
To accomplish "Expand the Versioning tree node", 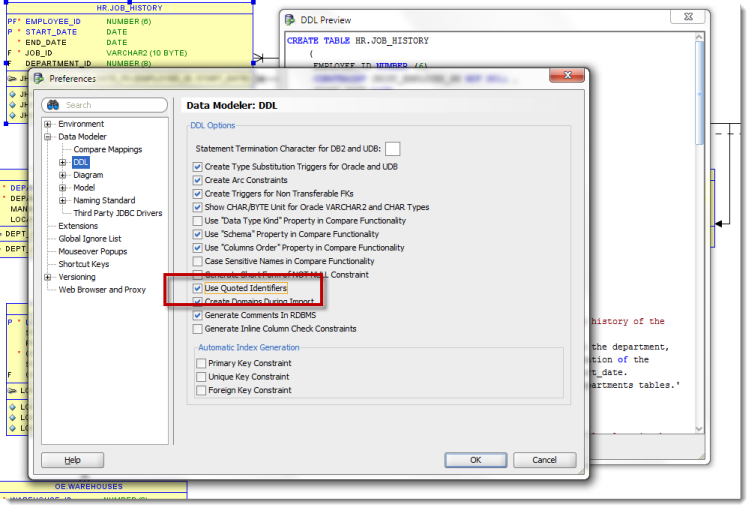I will [x=47, y=277].
